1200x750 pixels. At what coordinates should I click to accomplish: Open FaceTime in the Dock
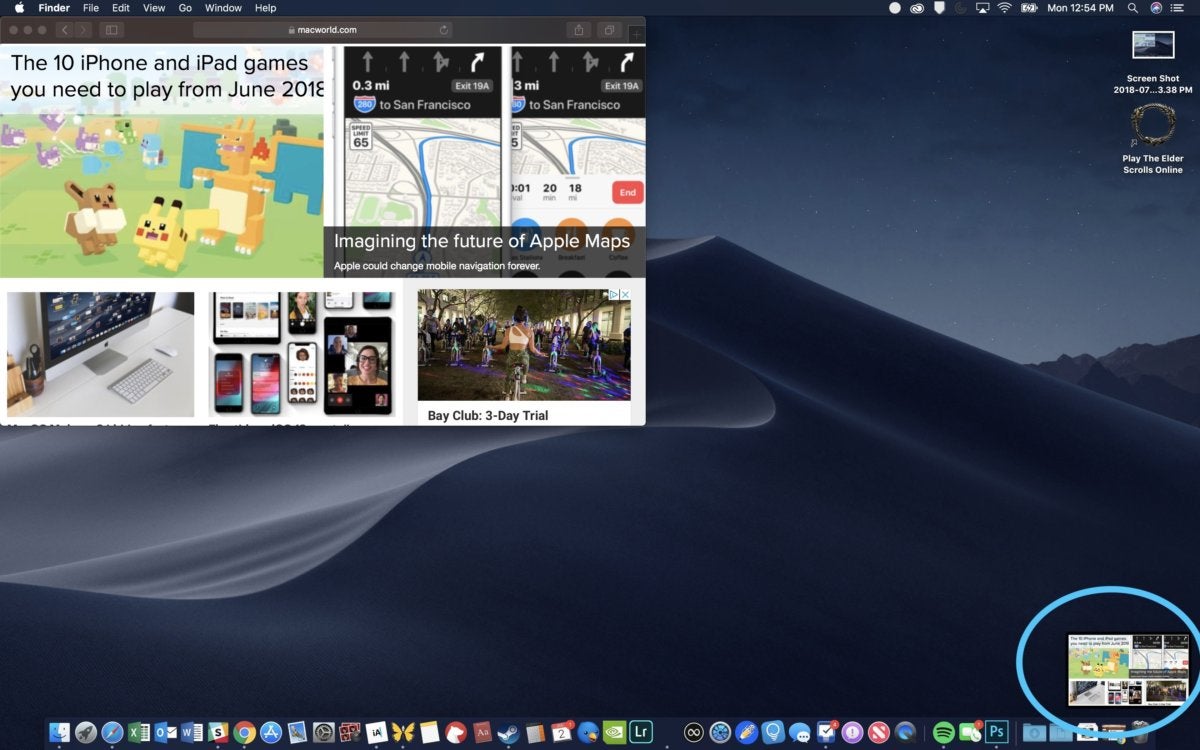[x=970, y=733]
